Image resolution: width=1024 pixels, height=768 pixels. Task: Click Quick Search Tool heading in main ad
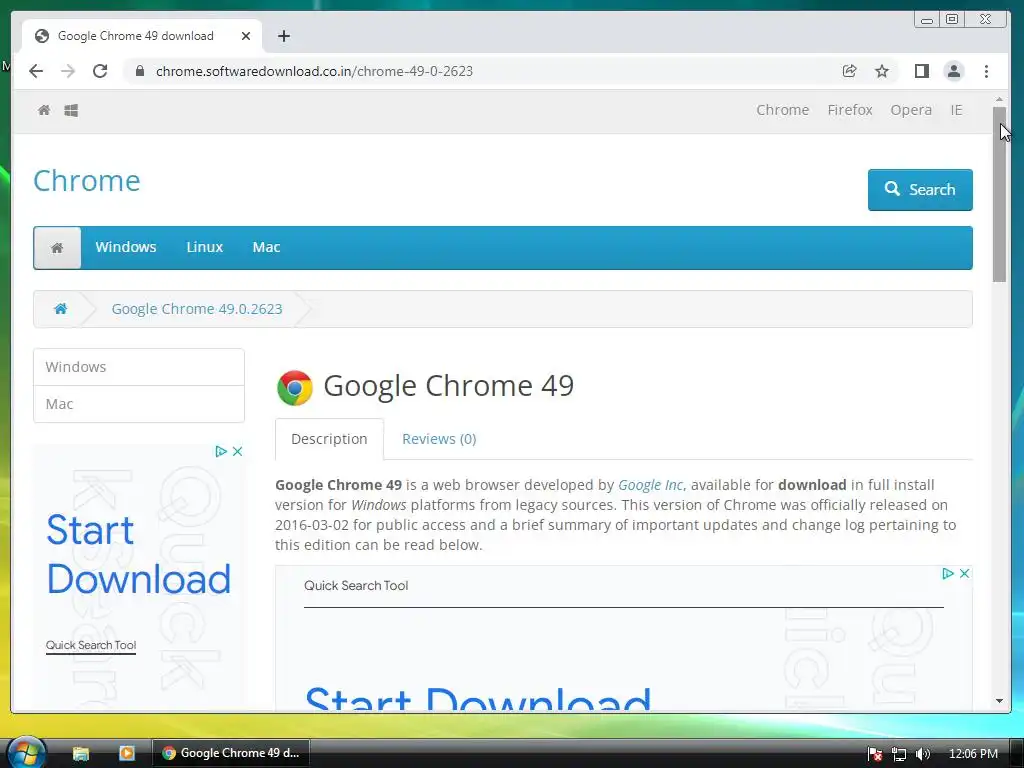click(356, 586)
